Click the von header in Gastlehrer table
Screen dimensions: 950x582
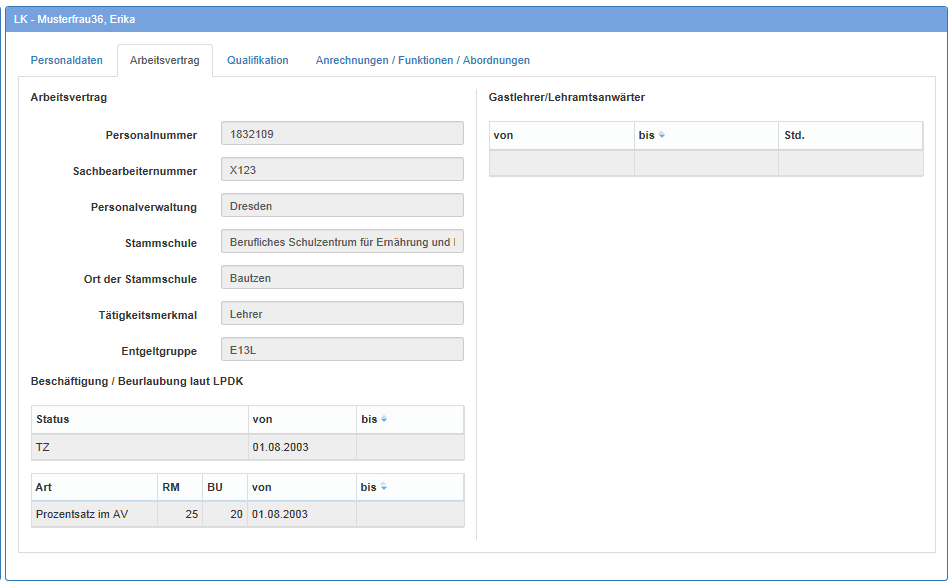click(x=561, y=135)
